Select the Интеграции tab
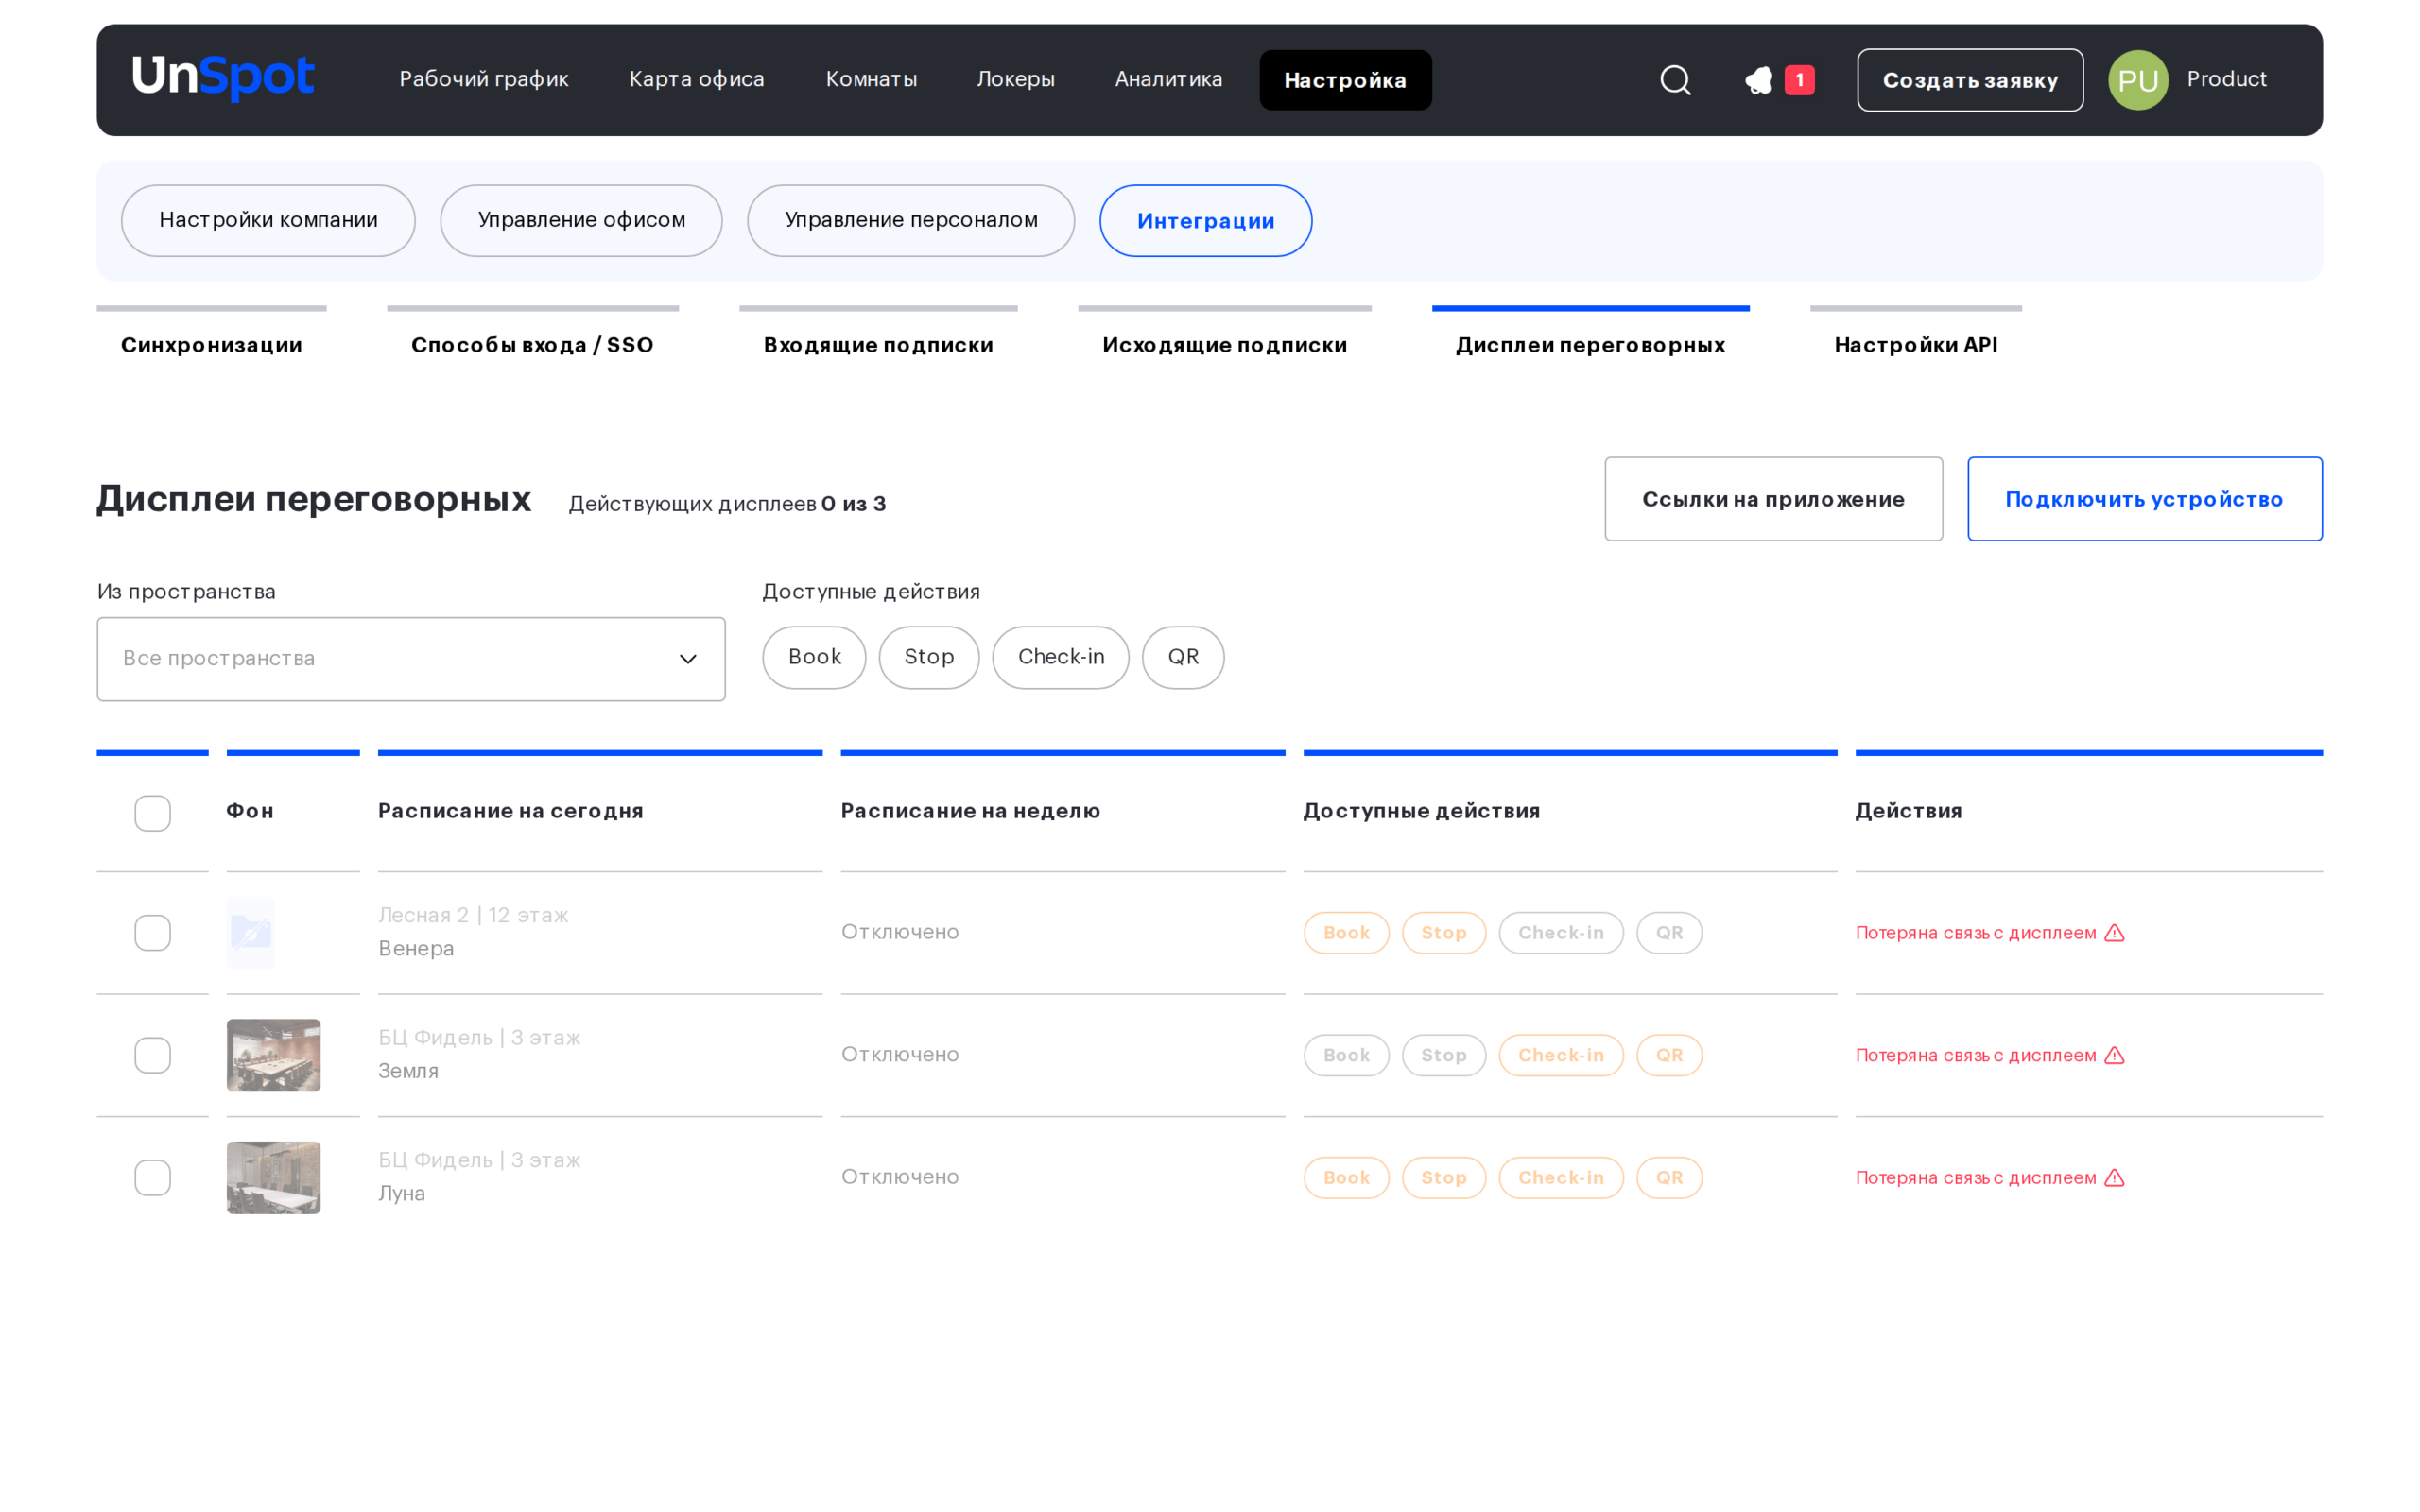This screenshot has width=2420, height=1512. tap(1206, 220)
